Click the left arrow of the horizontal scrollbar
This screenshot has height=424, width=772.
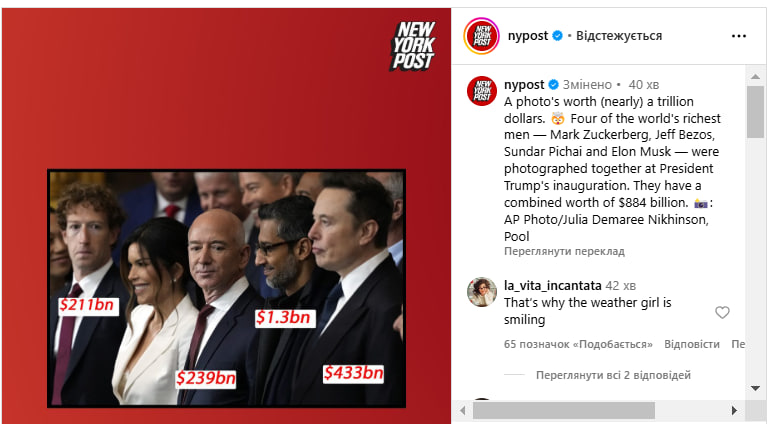462,410
